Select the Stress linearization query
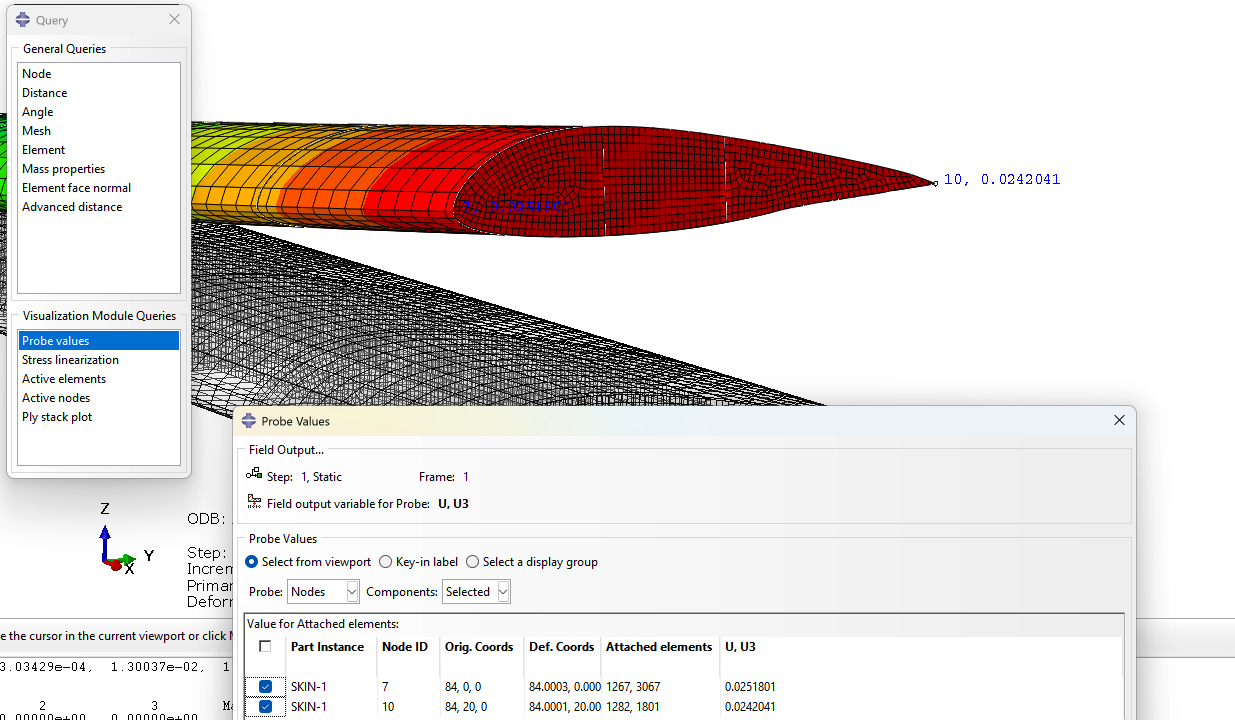 tap(70, 360)
